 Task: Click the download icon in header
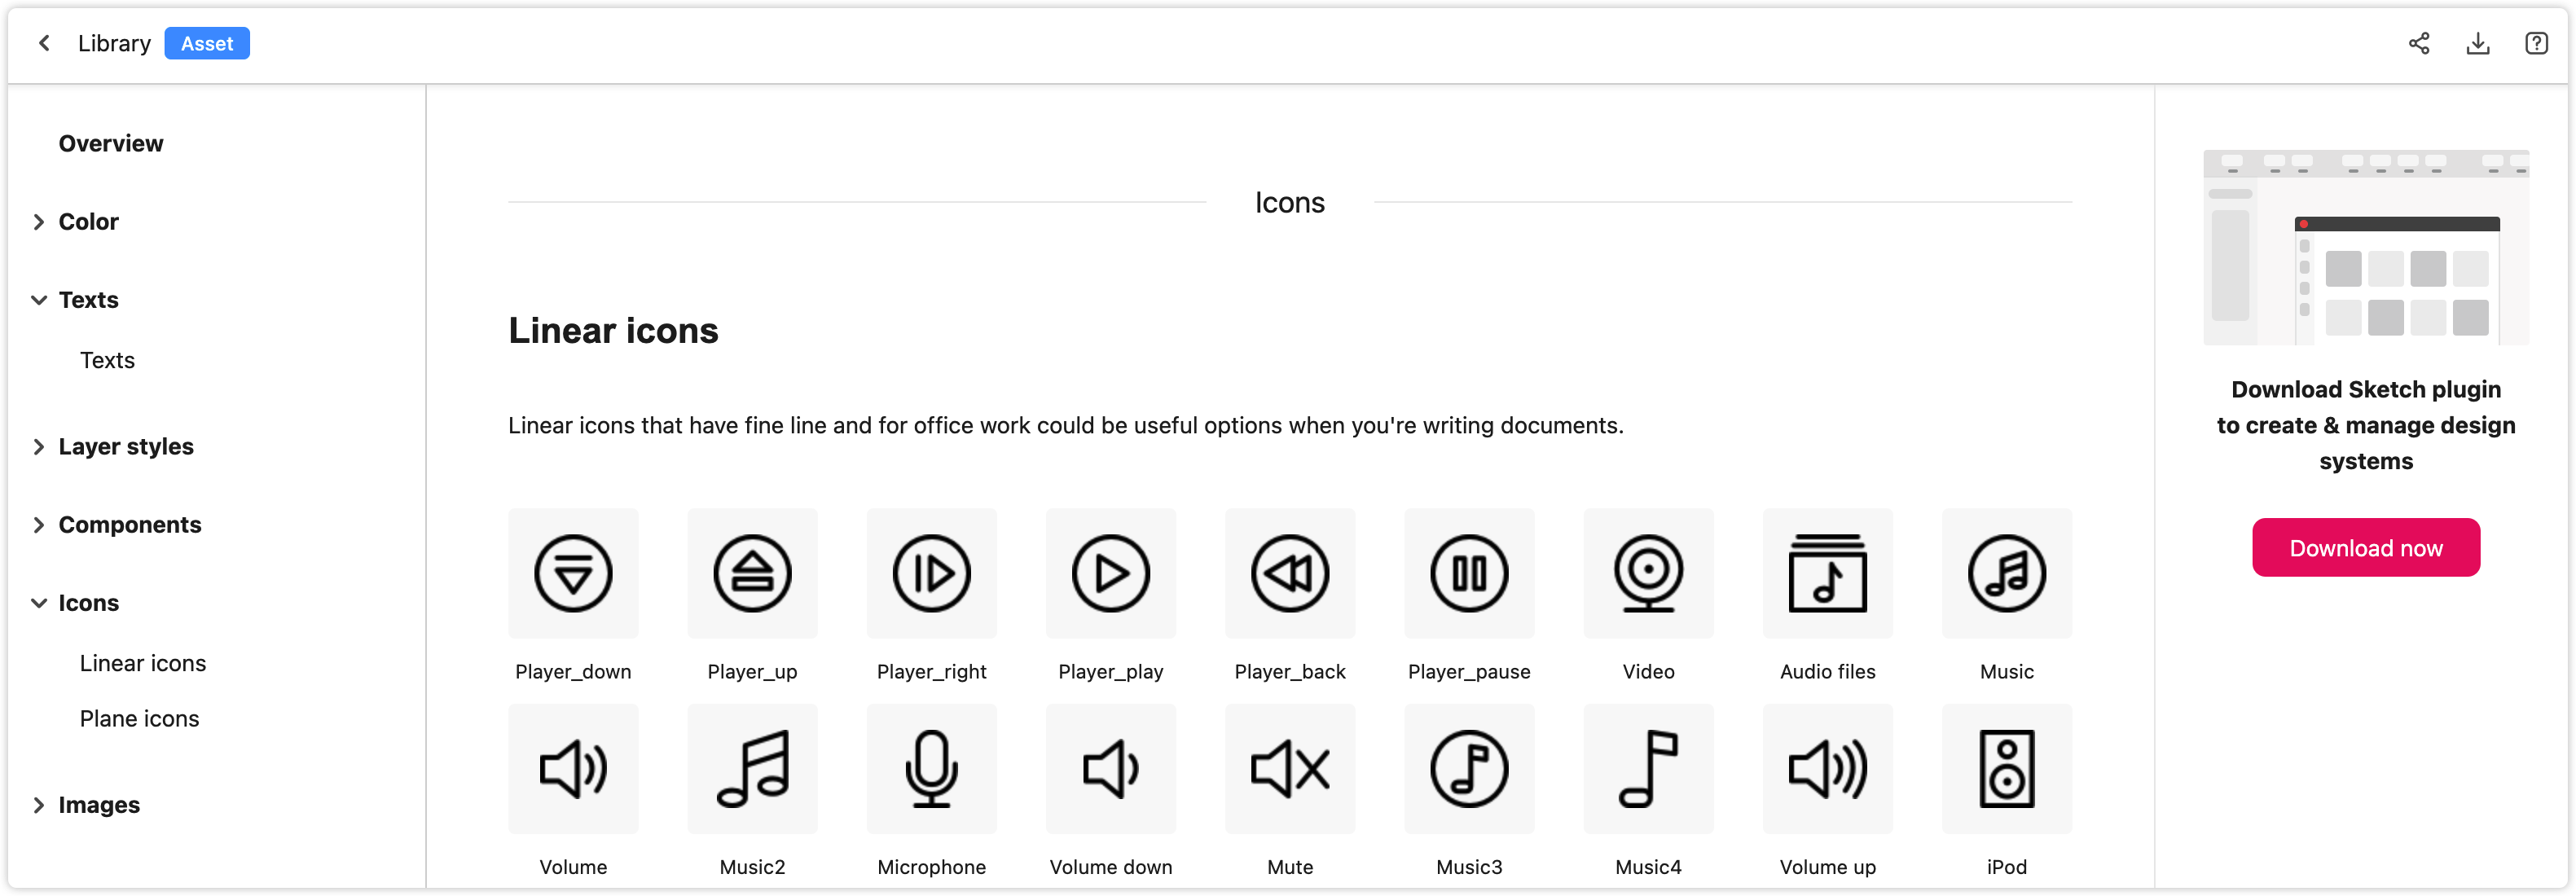(2477, 43)
